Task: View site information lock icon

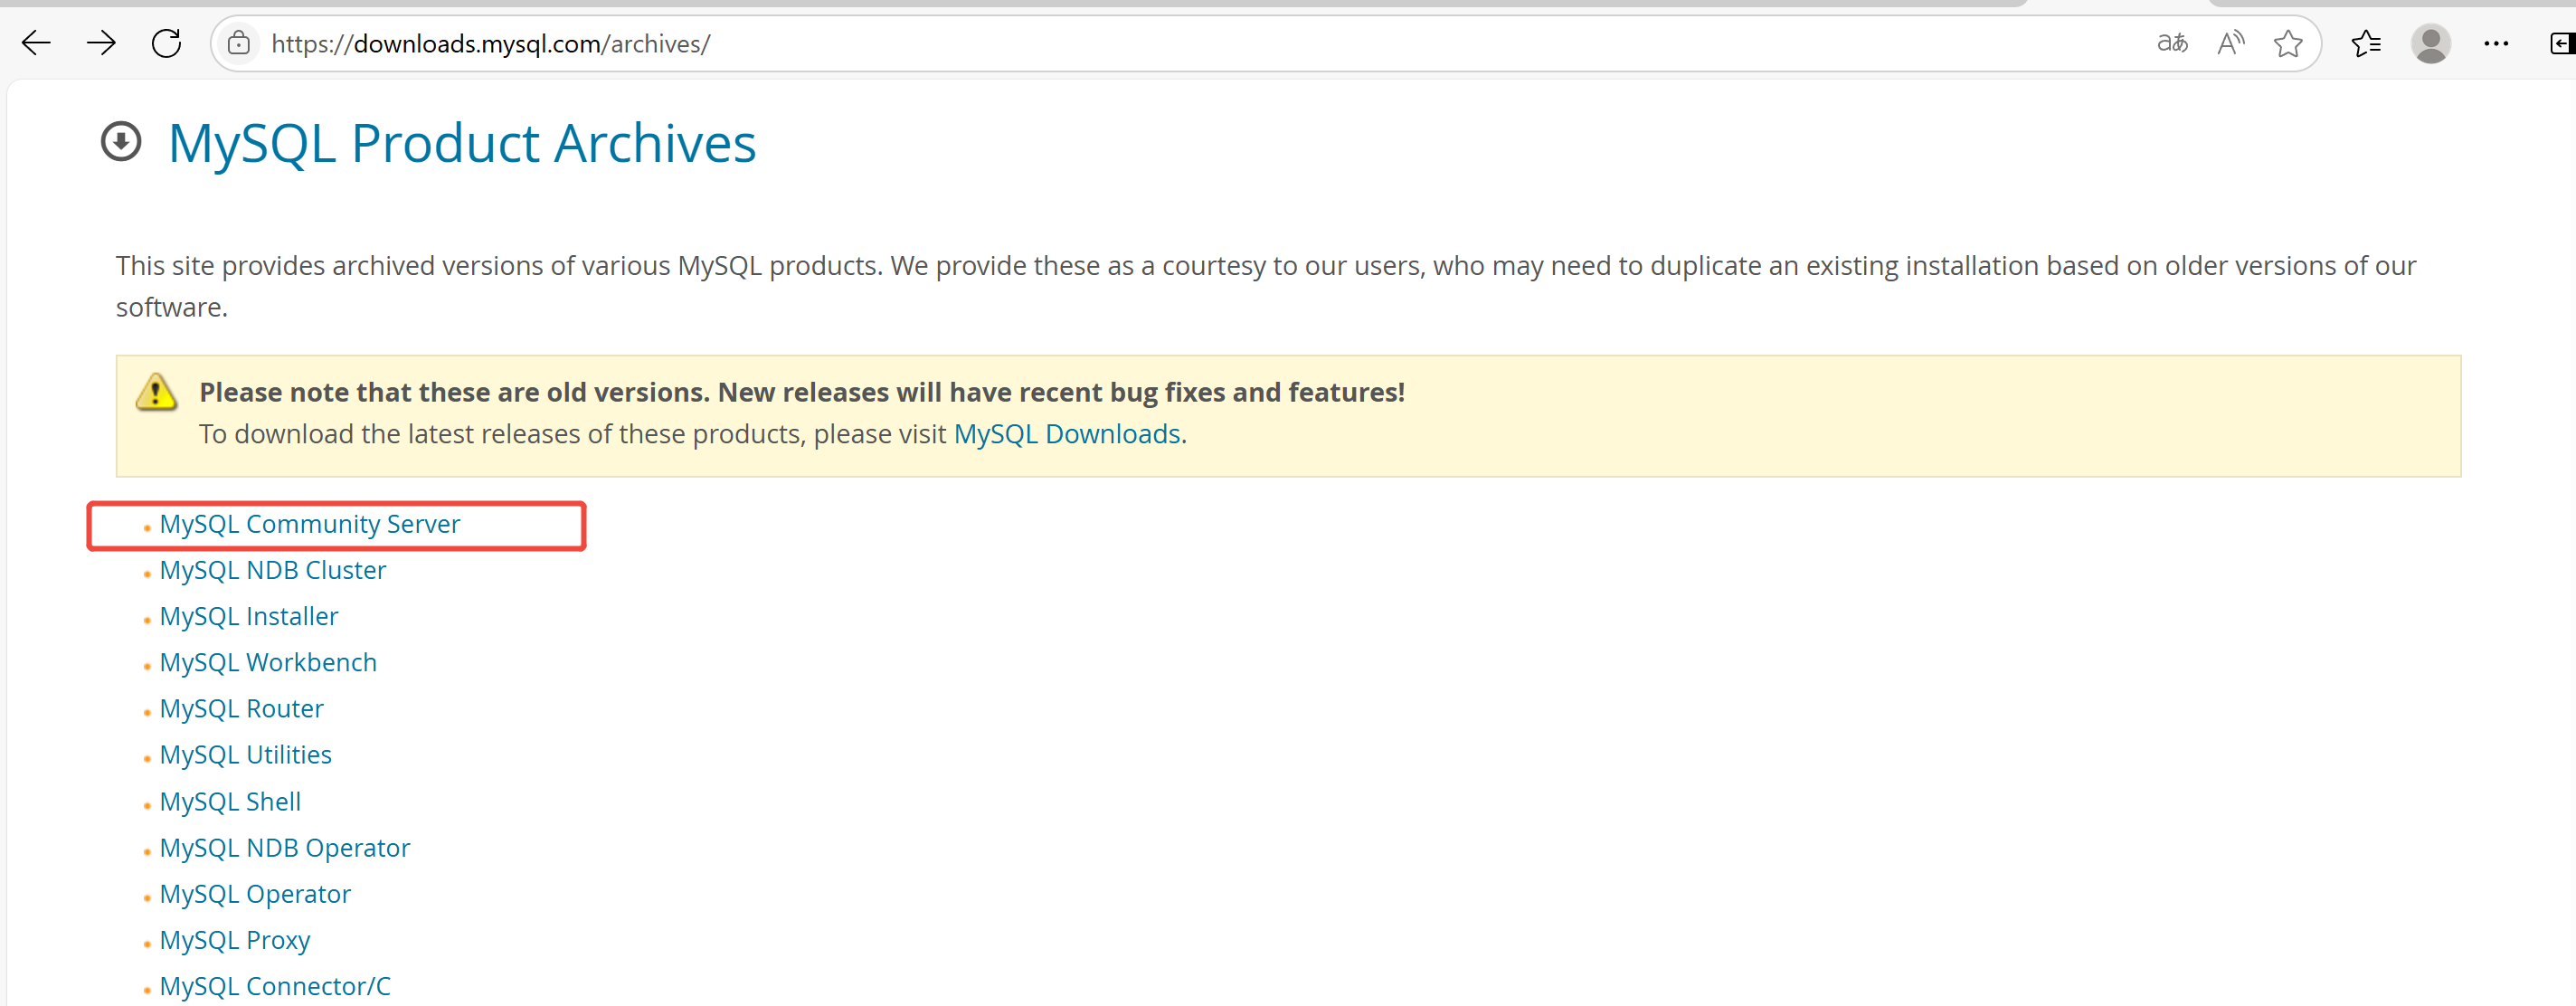Action: pyautogui.click(x=238, y=43)
